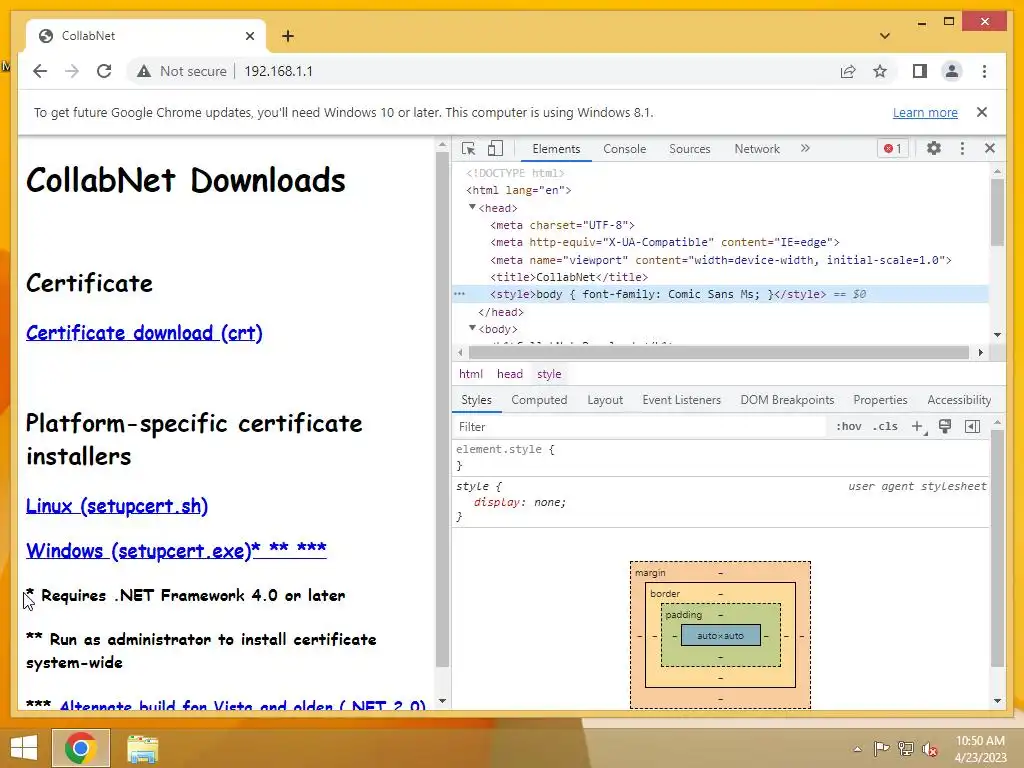Click the Styles Filter input field
Image resolution: width=1024 pixels, height=768 pixels.
[640, 426]
